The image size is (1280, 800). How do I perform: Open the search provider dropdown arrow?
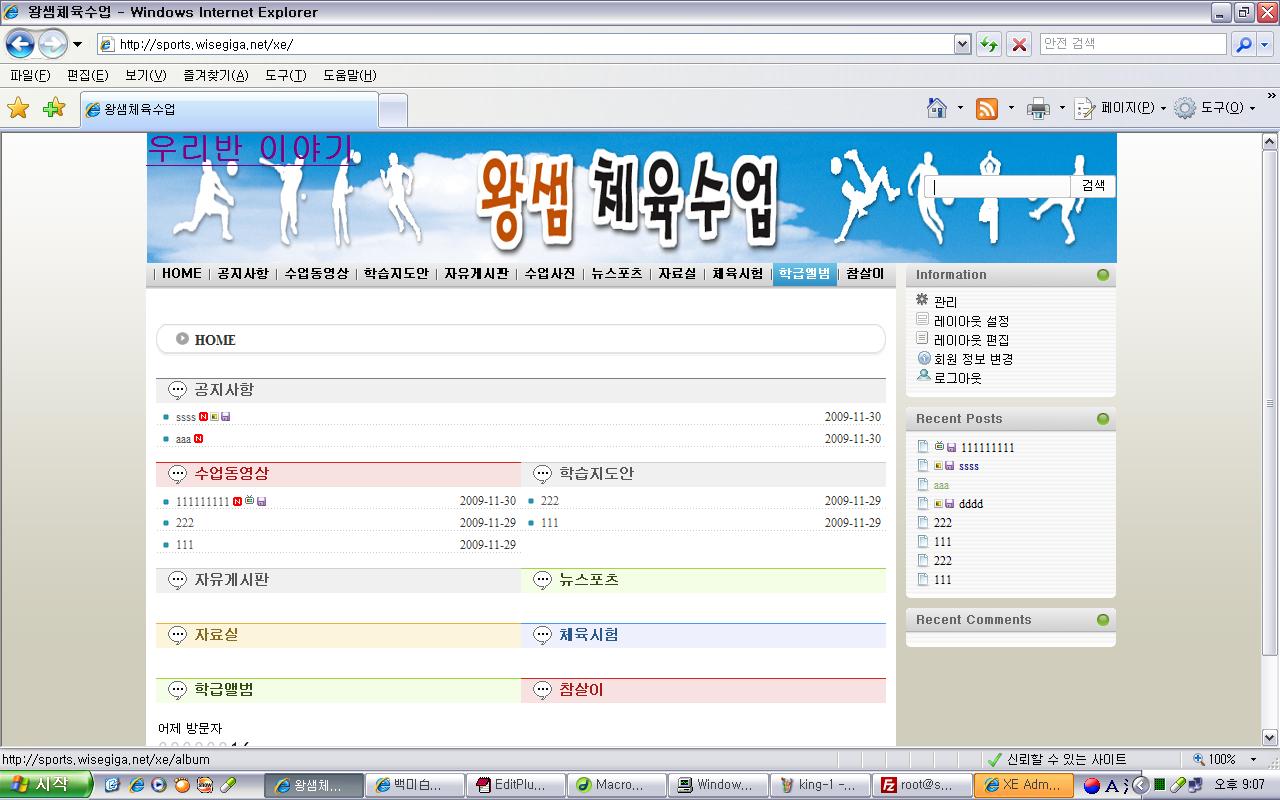pyautogui.click(x=1264, y=44)
